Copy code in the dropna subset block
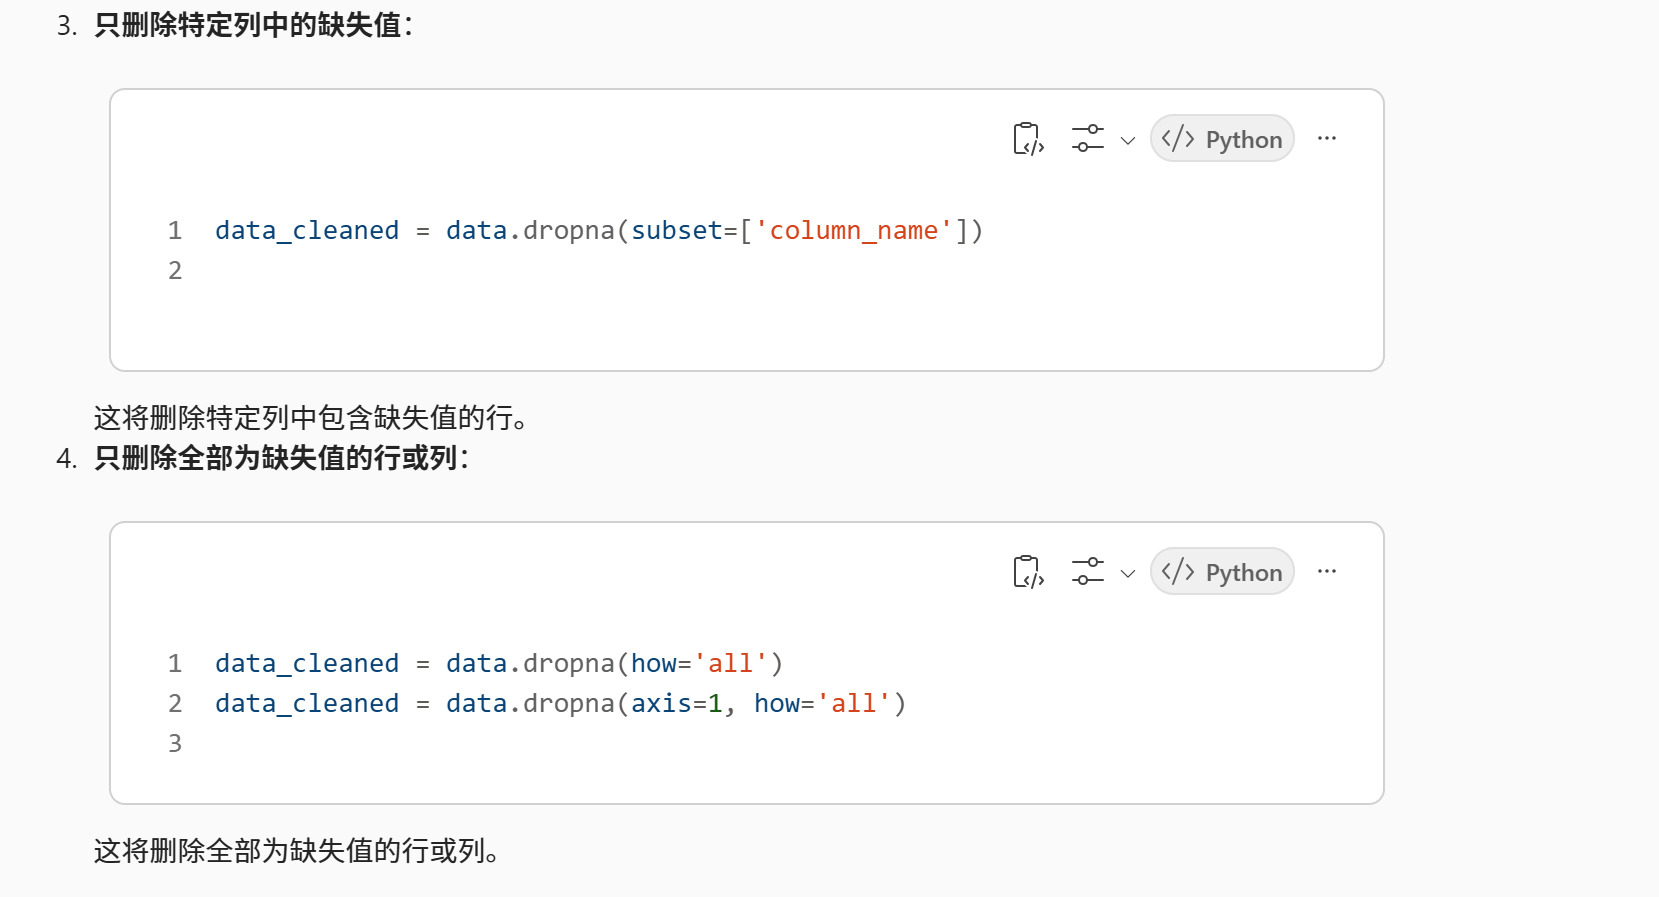 tap(1028, 139)
